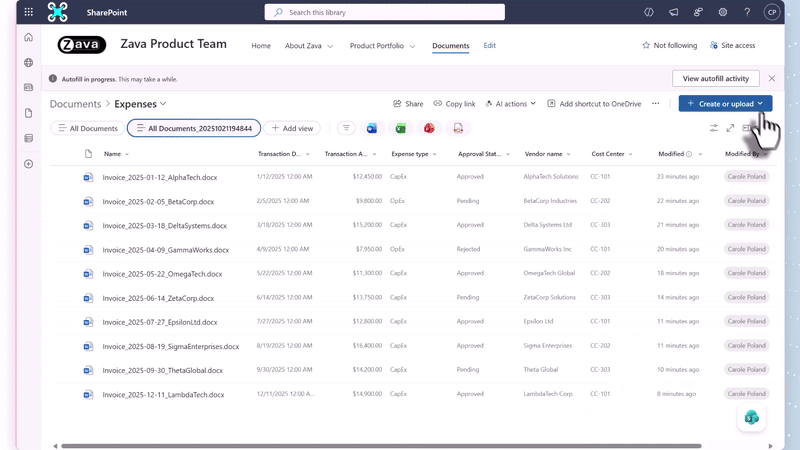
Task: Click the file type column header icon
Action: pyautogui.click(x=88, y=154)
